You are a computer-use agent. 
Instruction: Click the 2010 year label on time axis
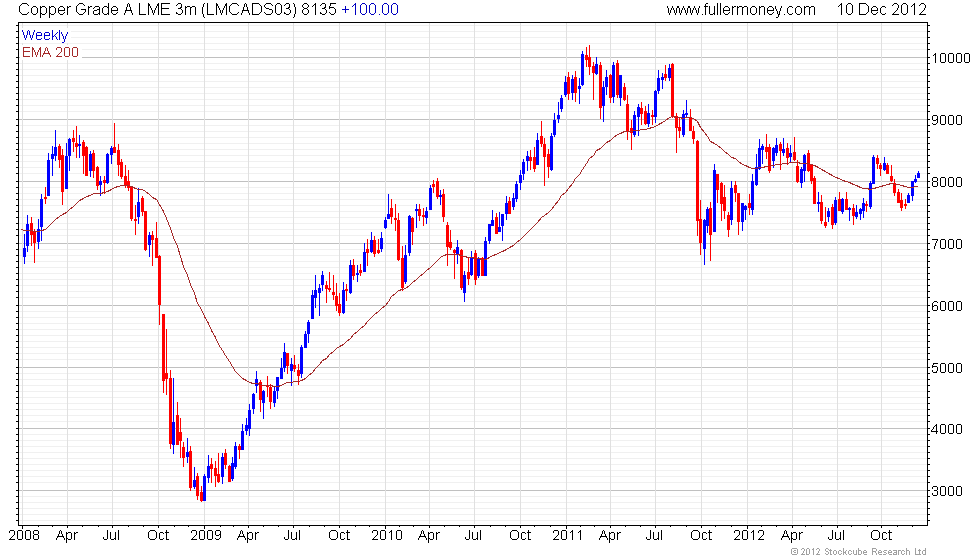pos(387,535)
